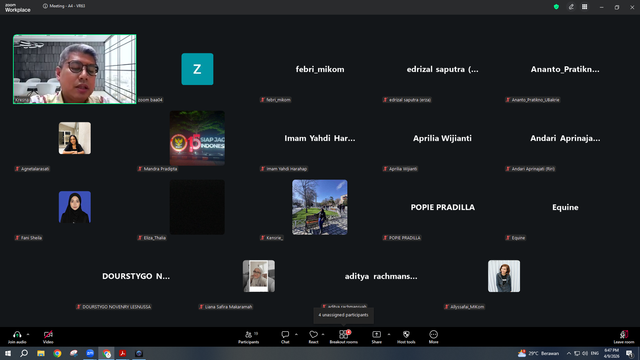Expand the React options arrow
640x360 pixels.
pyautogui.click(x=323, y=334)
